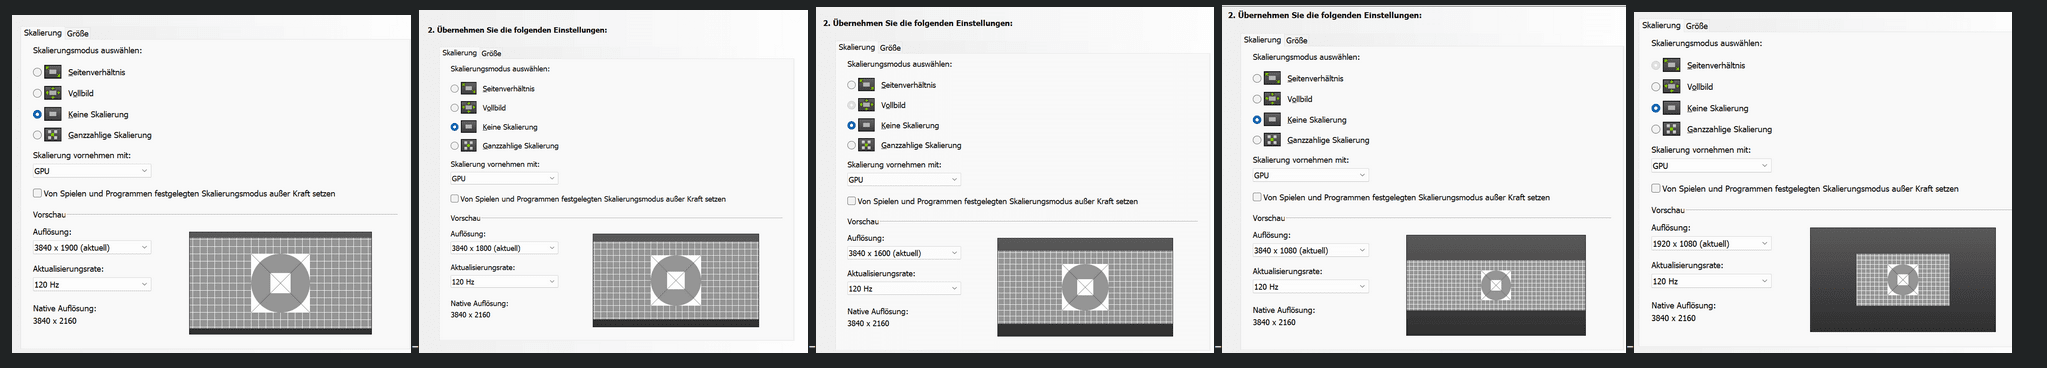Select Ganzzahlige Skalierung radio in 1920 x 1080 panel

[1657, 129]
